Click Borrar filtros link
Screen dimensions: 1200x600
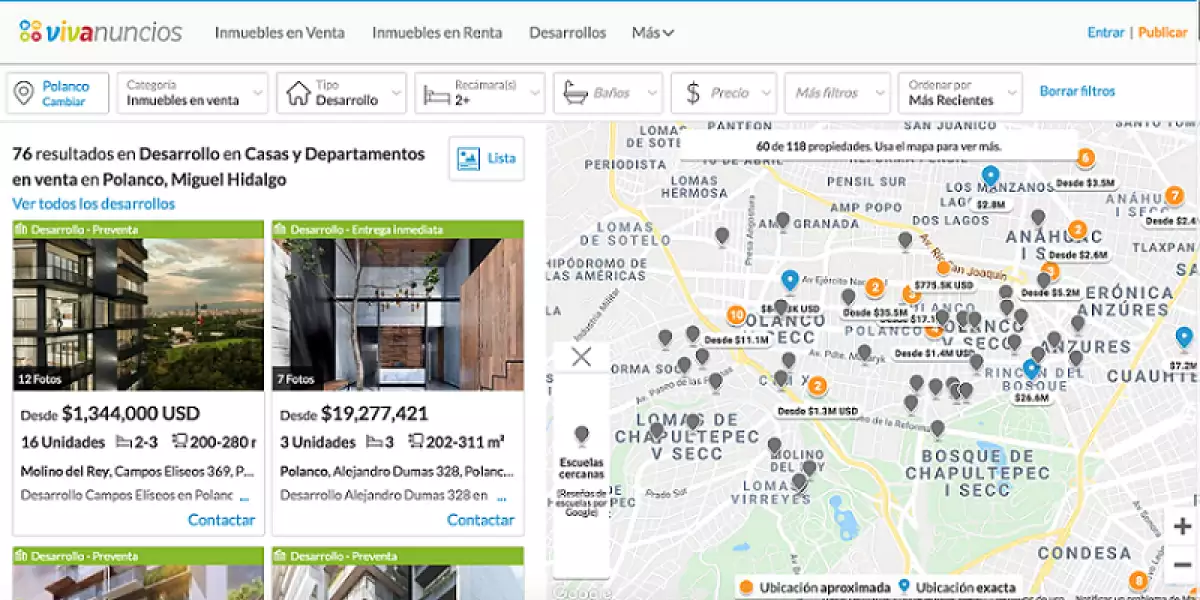coord(1077,91)
